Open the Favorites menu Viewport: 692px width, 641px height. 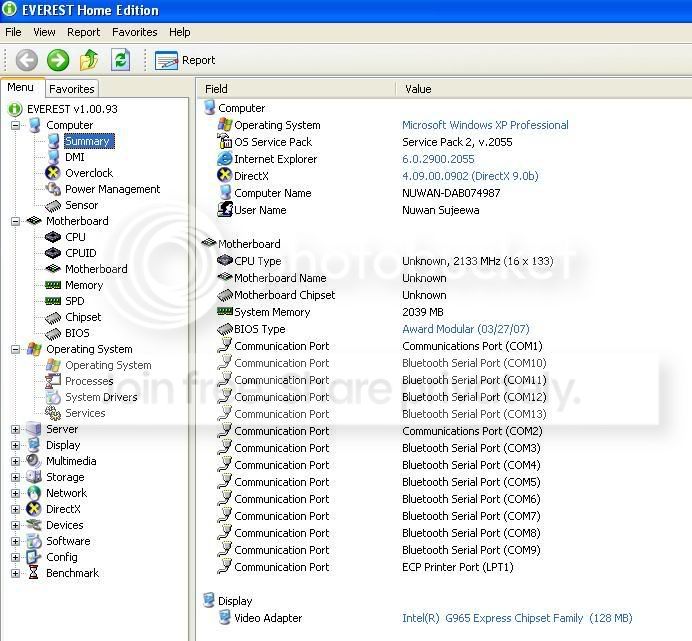pyautogui.click(x=135, y=32)
